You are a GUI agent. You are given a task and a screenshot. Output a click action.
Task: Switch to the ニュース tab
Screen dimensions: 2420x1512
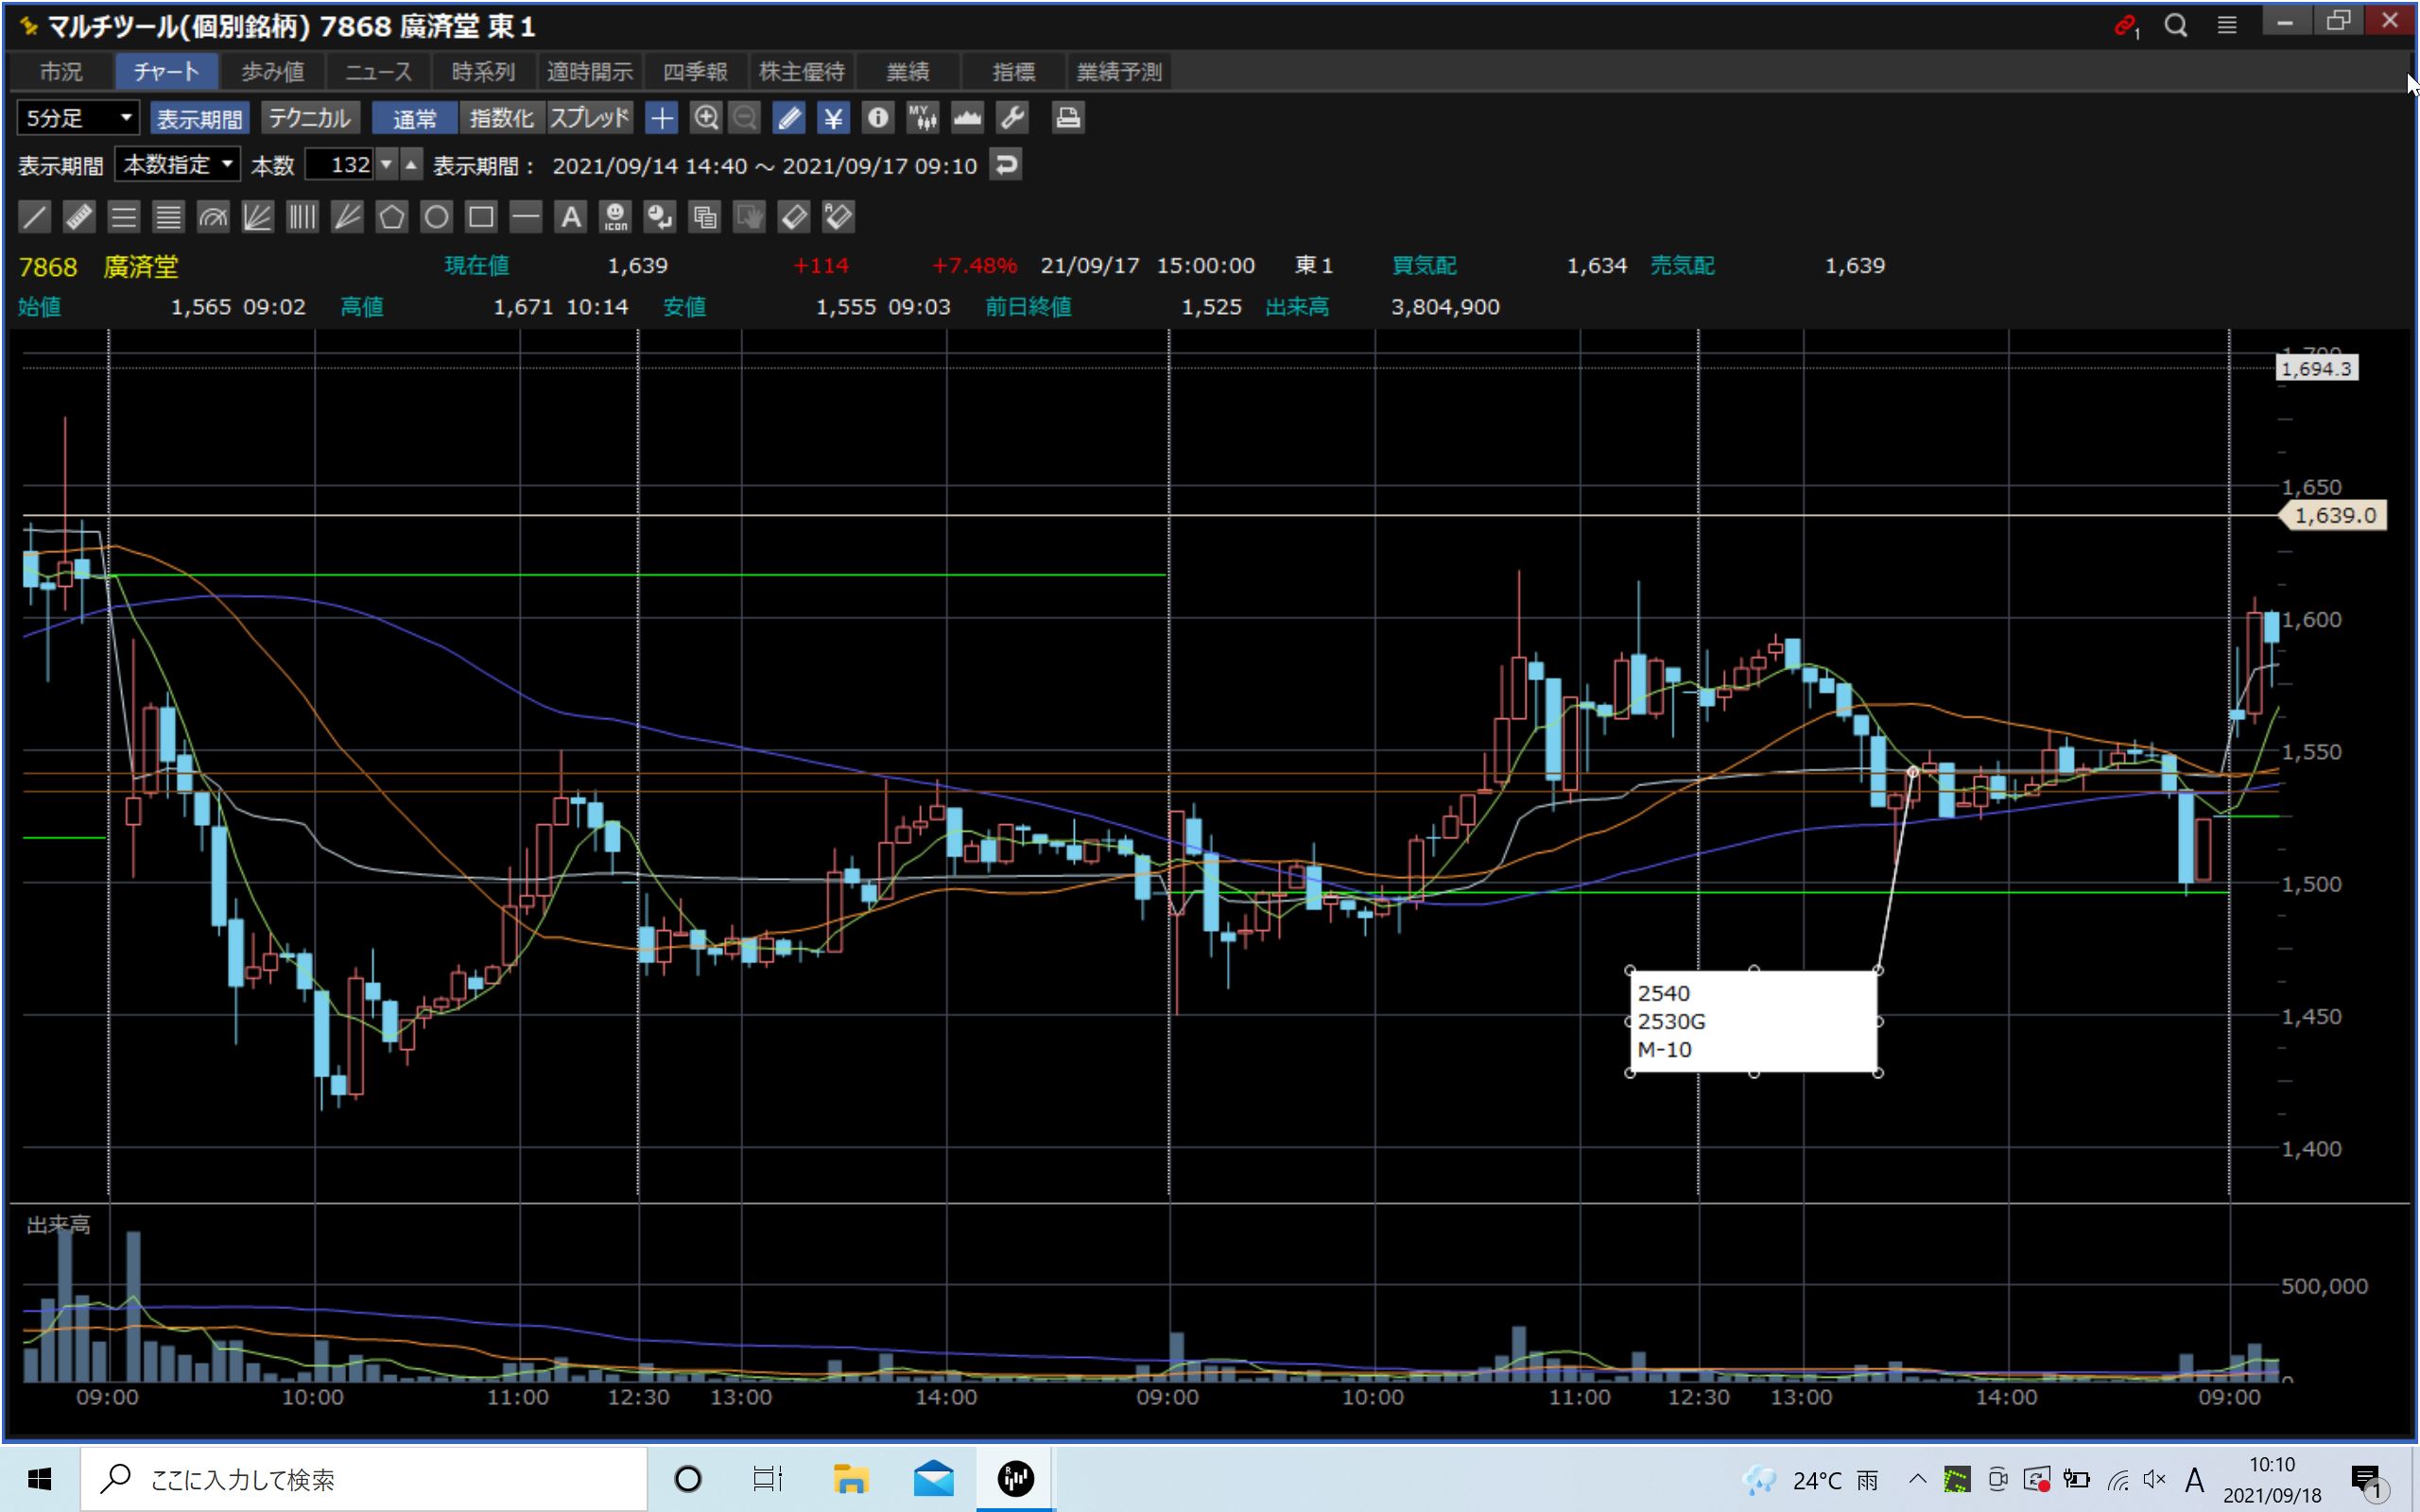[378, 72]
